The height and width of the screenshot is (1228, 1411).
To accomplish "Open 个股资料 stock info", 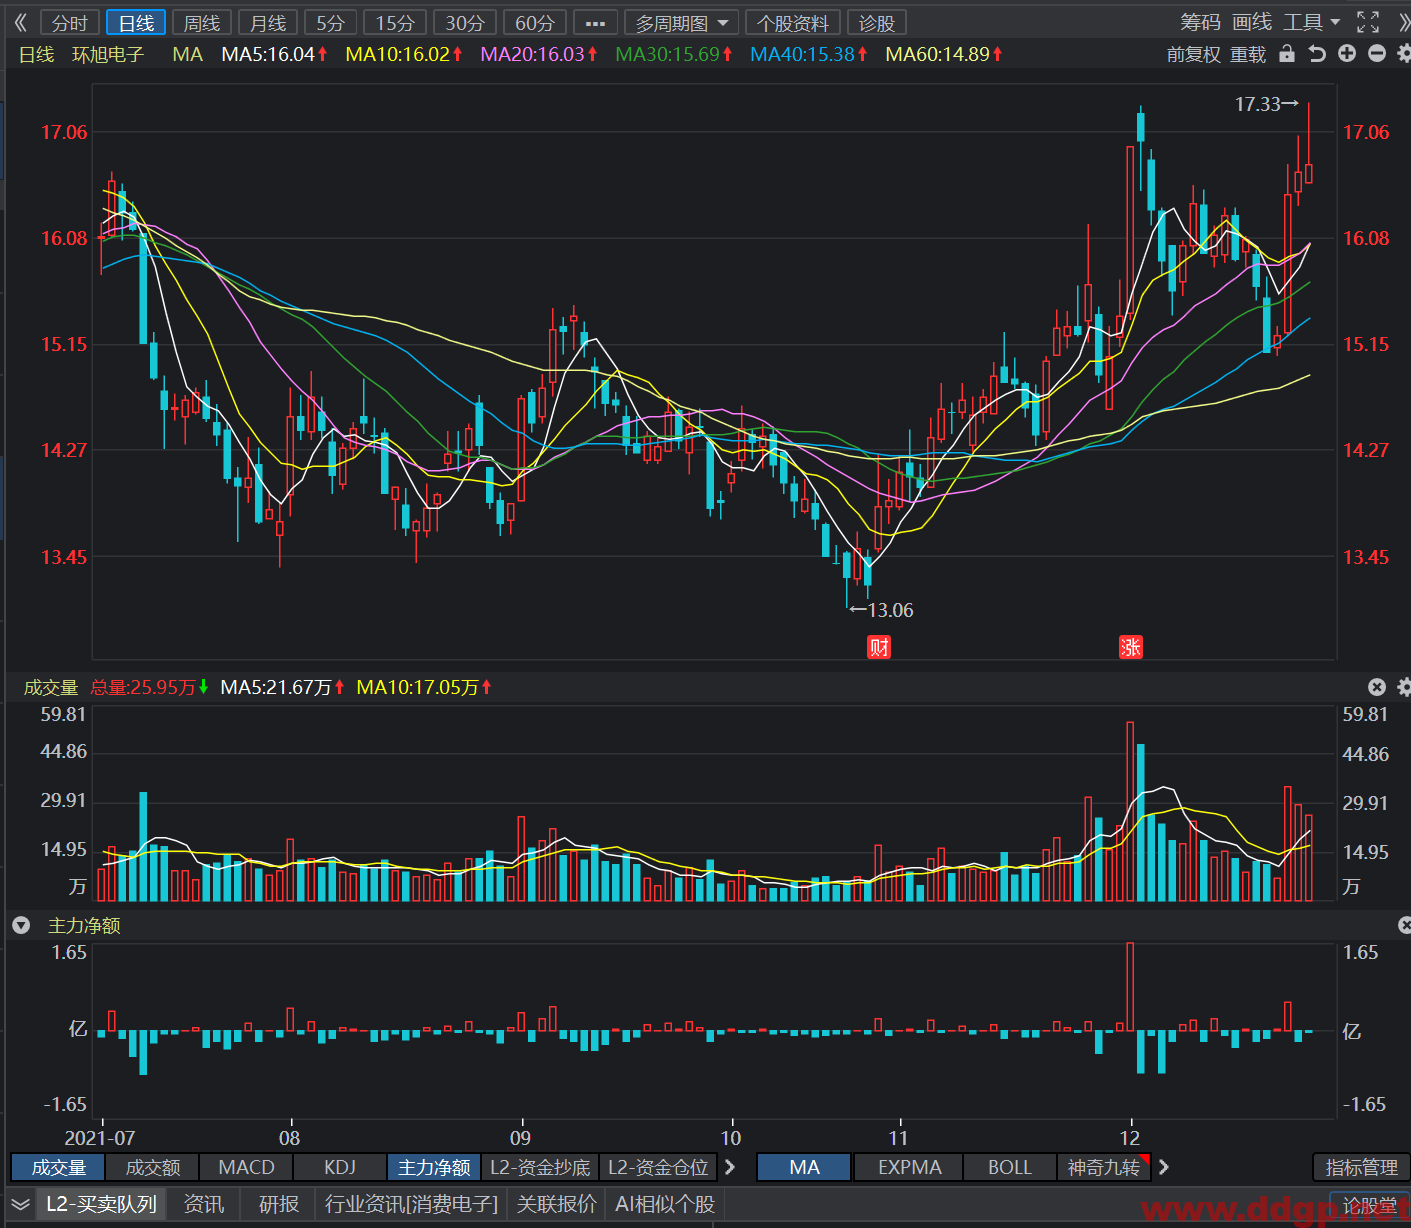I will [793, 22].
